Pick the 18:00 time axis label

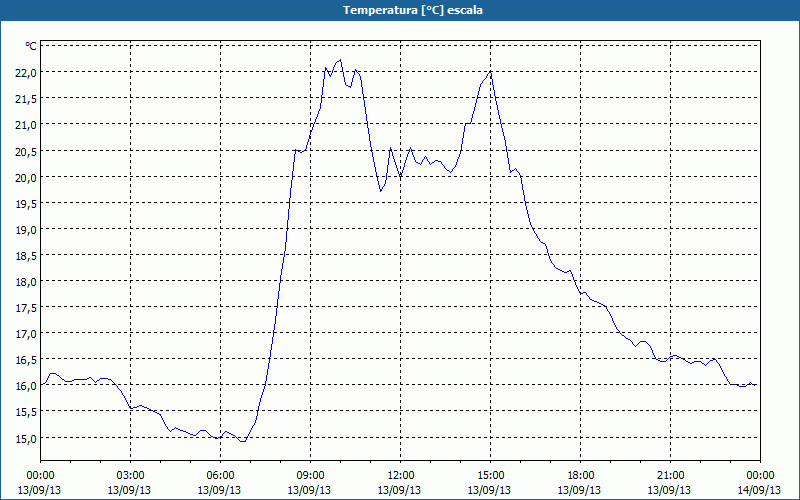(580, 476)
